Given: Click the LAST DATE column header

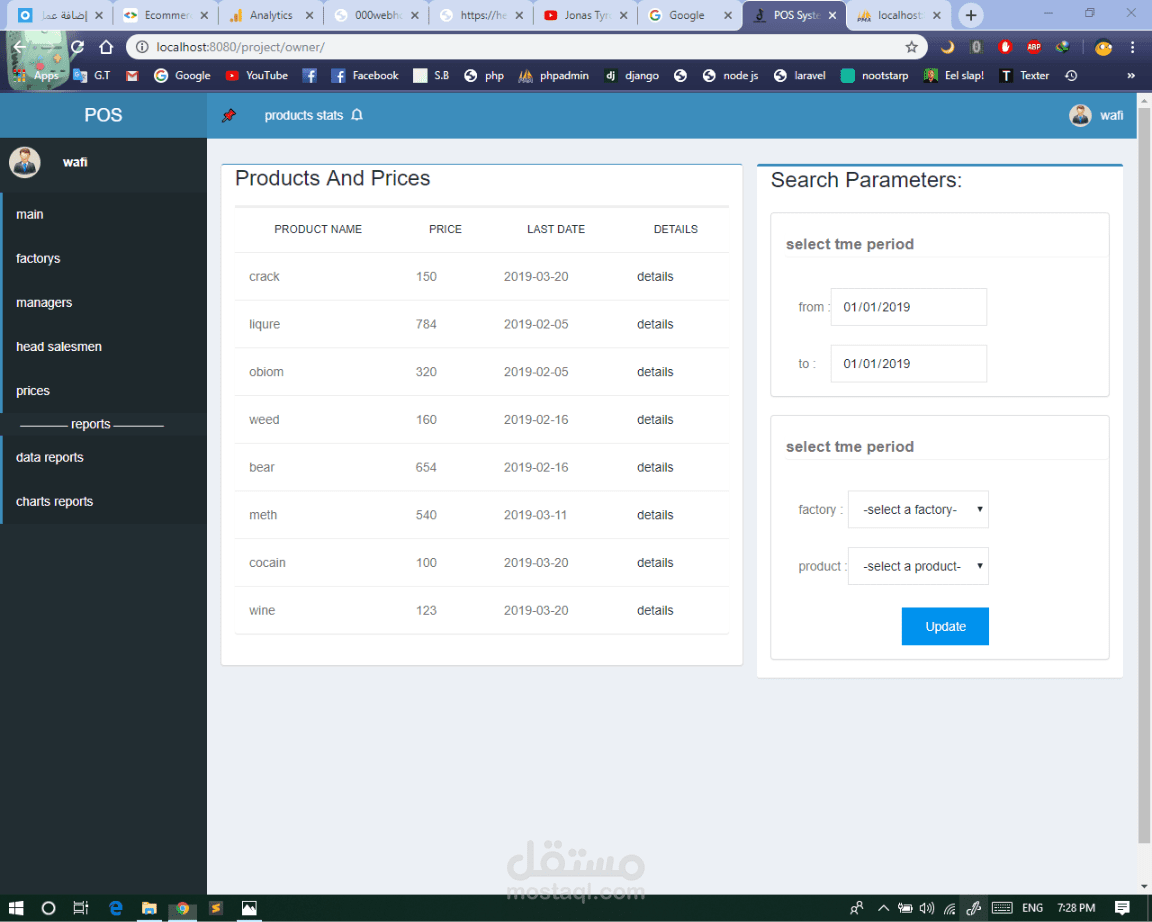Looking at the screenshot, I should (555, 229).
